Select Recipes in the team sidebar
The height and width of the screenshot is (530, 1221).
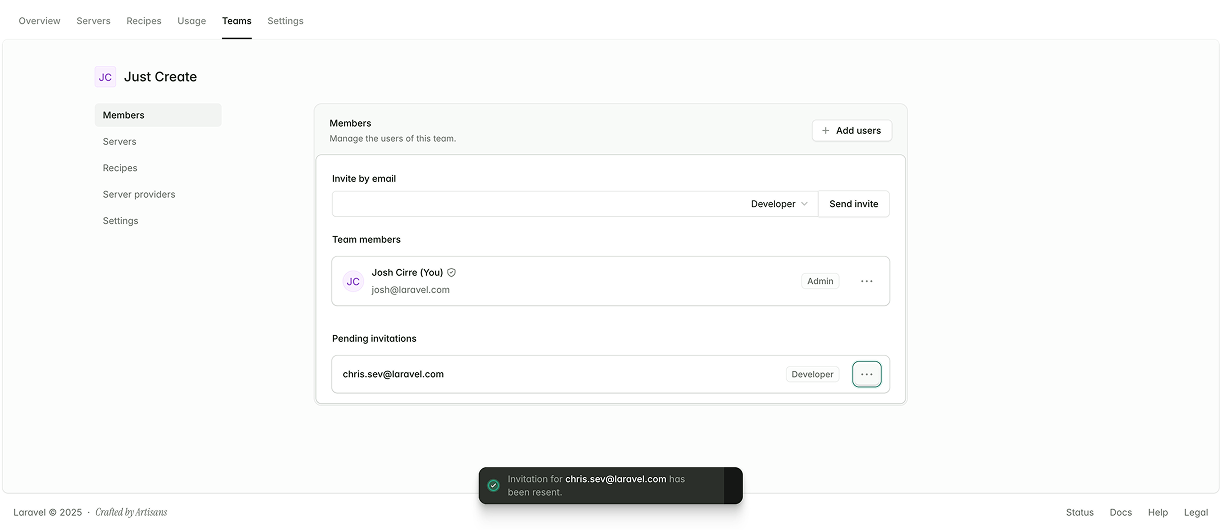pos(120,168)
